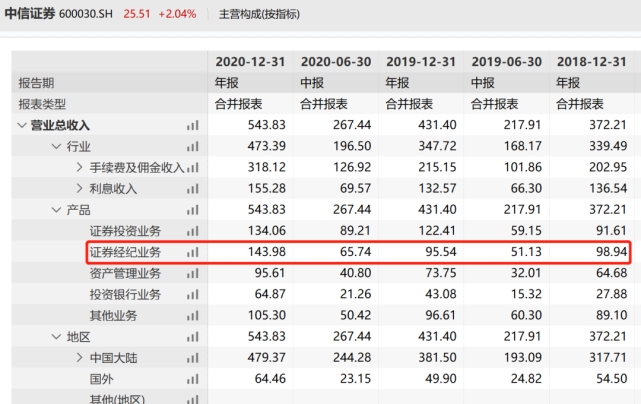Click the 600030.SH stock code
This screenshot has height=404, width=641.
(x=86, y=14)
